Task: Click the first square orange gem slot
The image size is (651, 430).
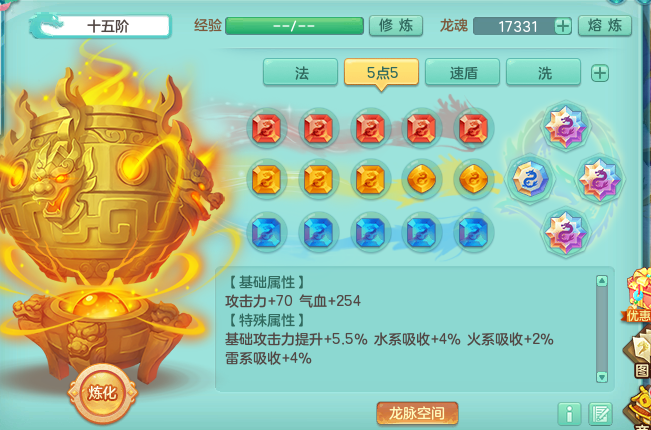Action: [x=267, y=179]
